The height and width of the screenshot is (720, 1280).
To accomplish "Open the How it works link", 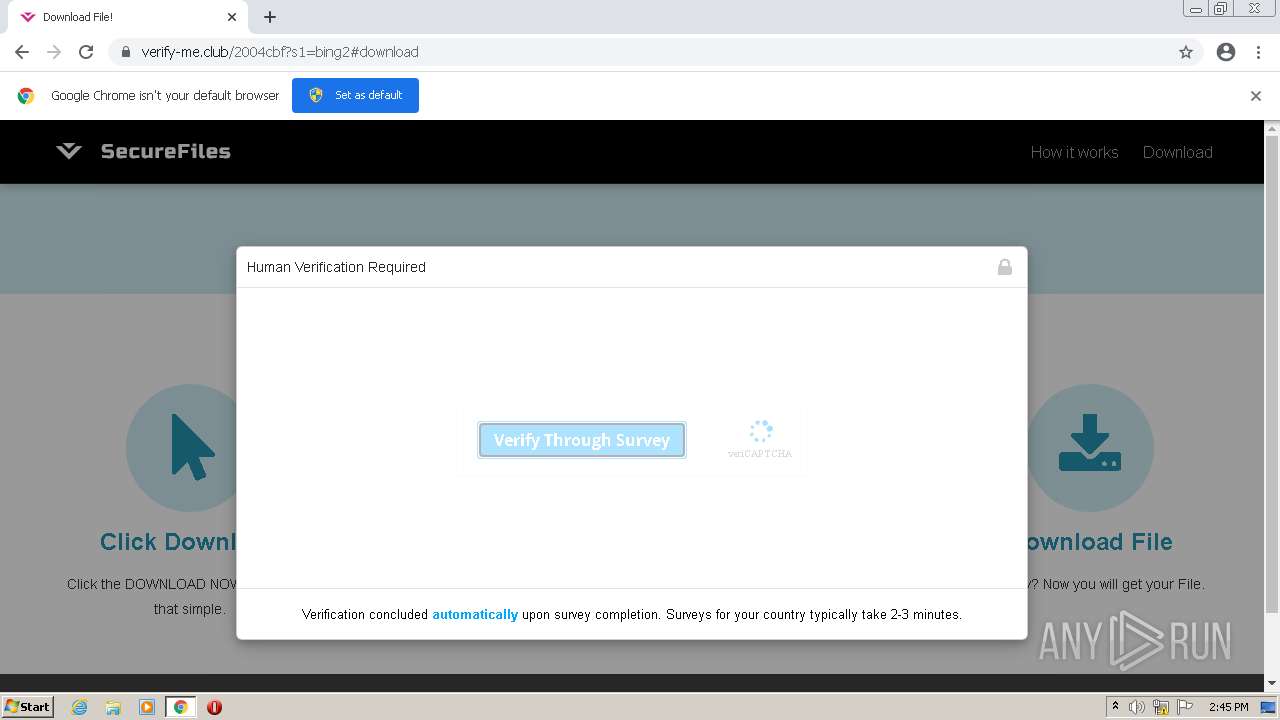I will pyautogui.click(x=1074, y=152).
